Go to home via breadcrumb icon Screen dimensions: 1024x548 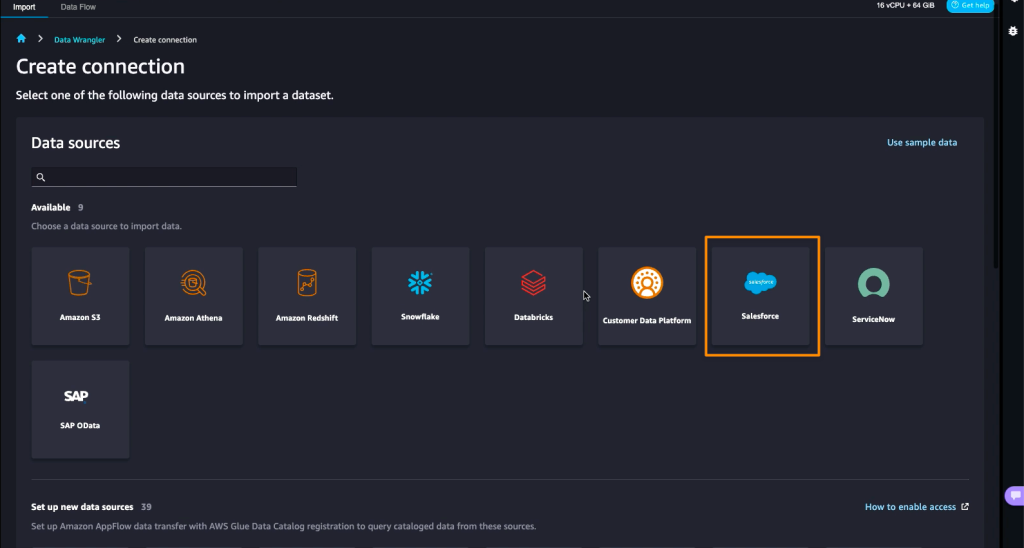pos(21,39)
